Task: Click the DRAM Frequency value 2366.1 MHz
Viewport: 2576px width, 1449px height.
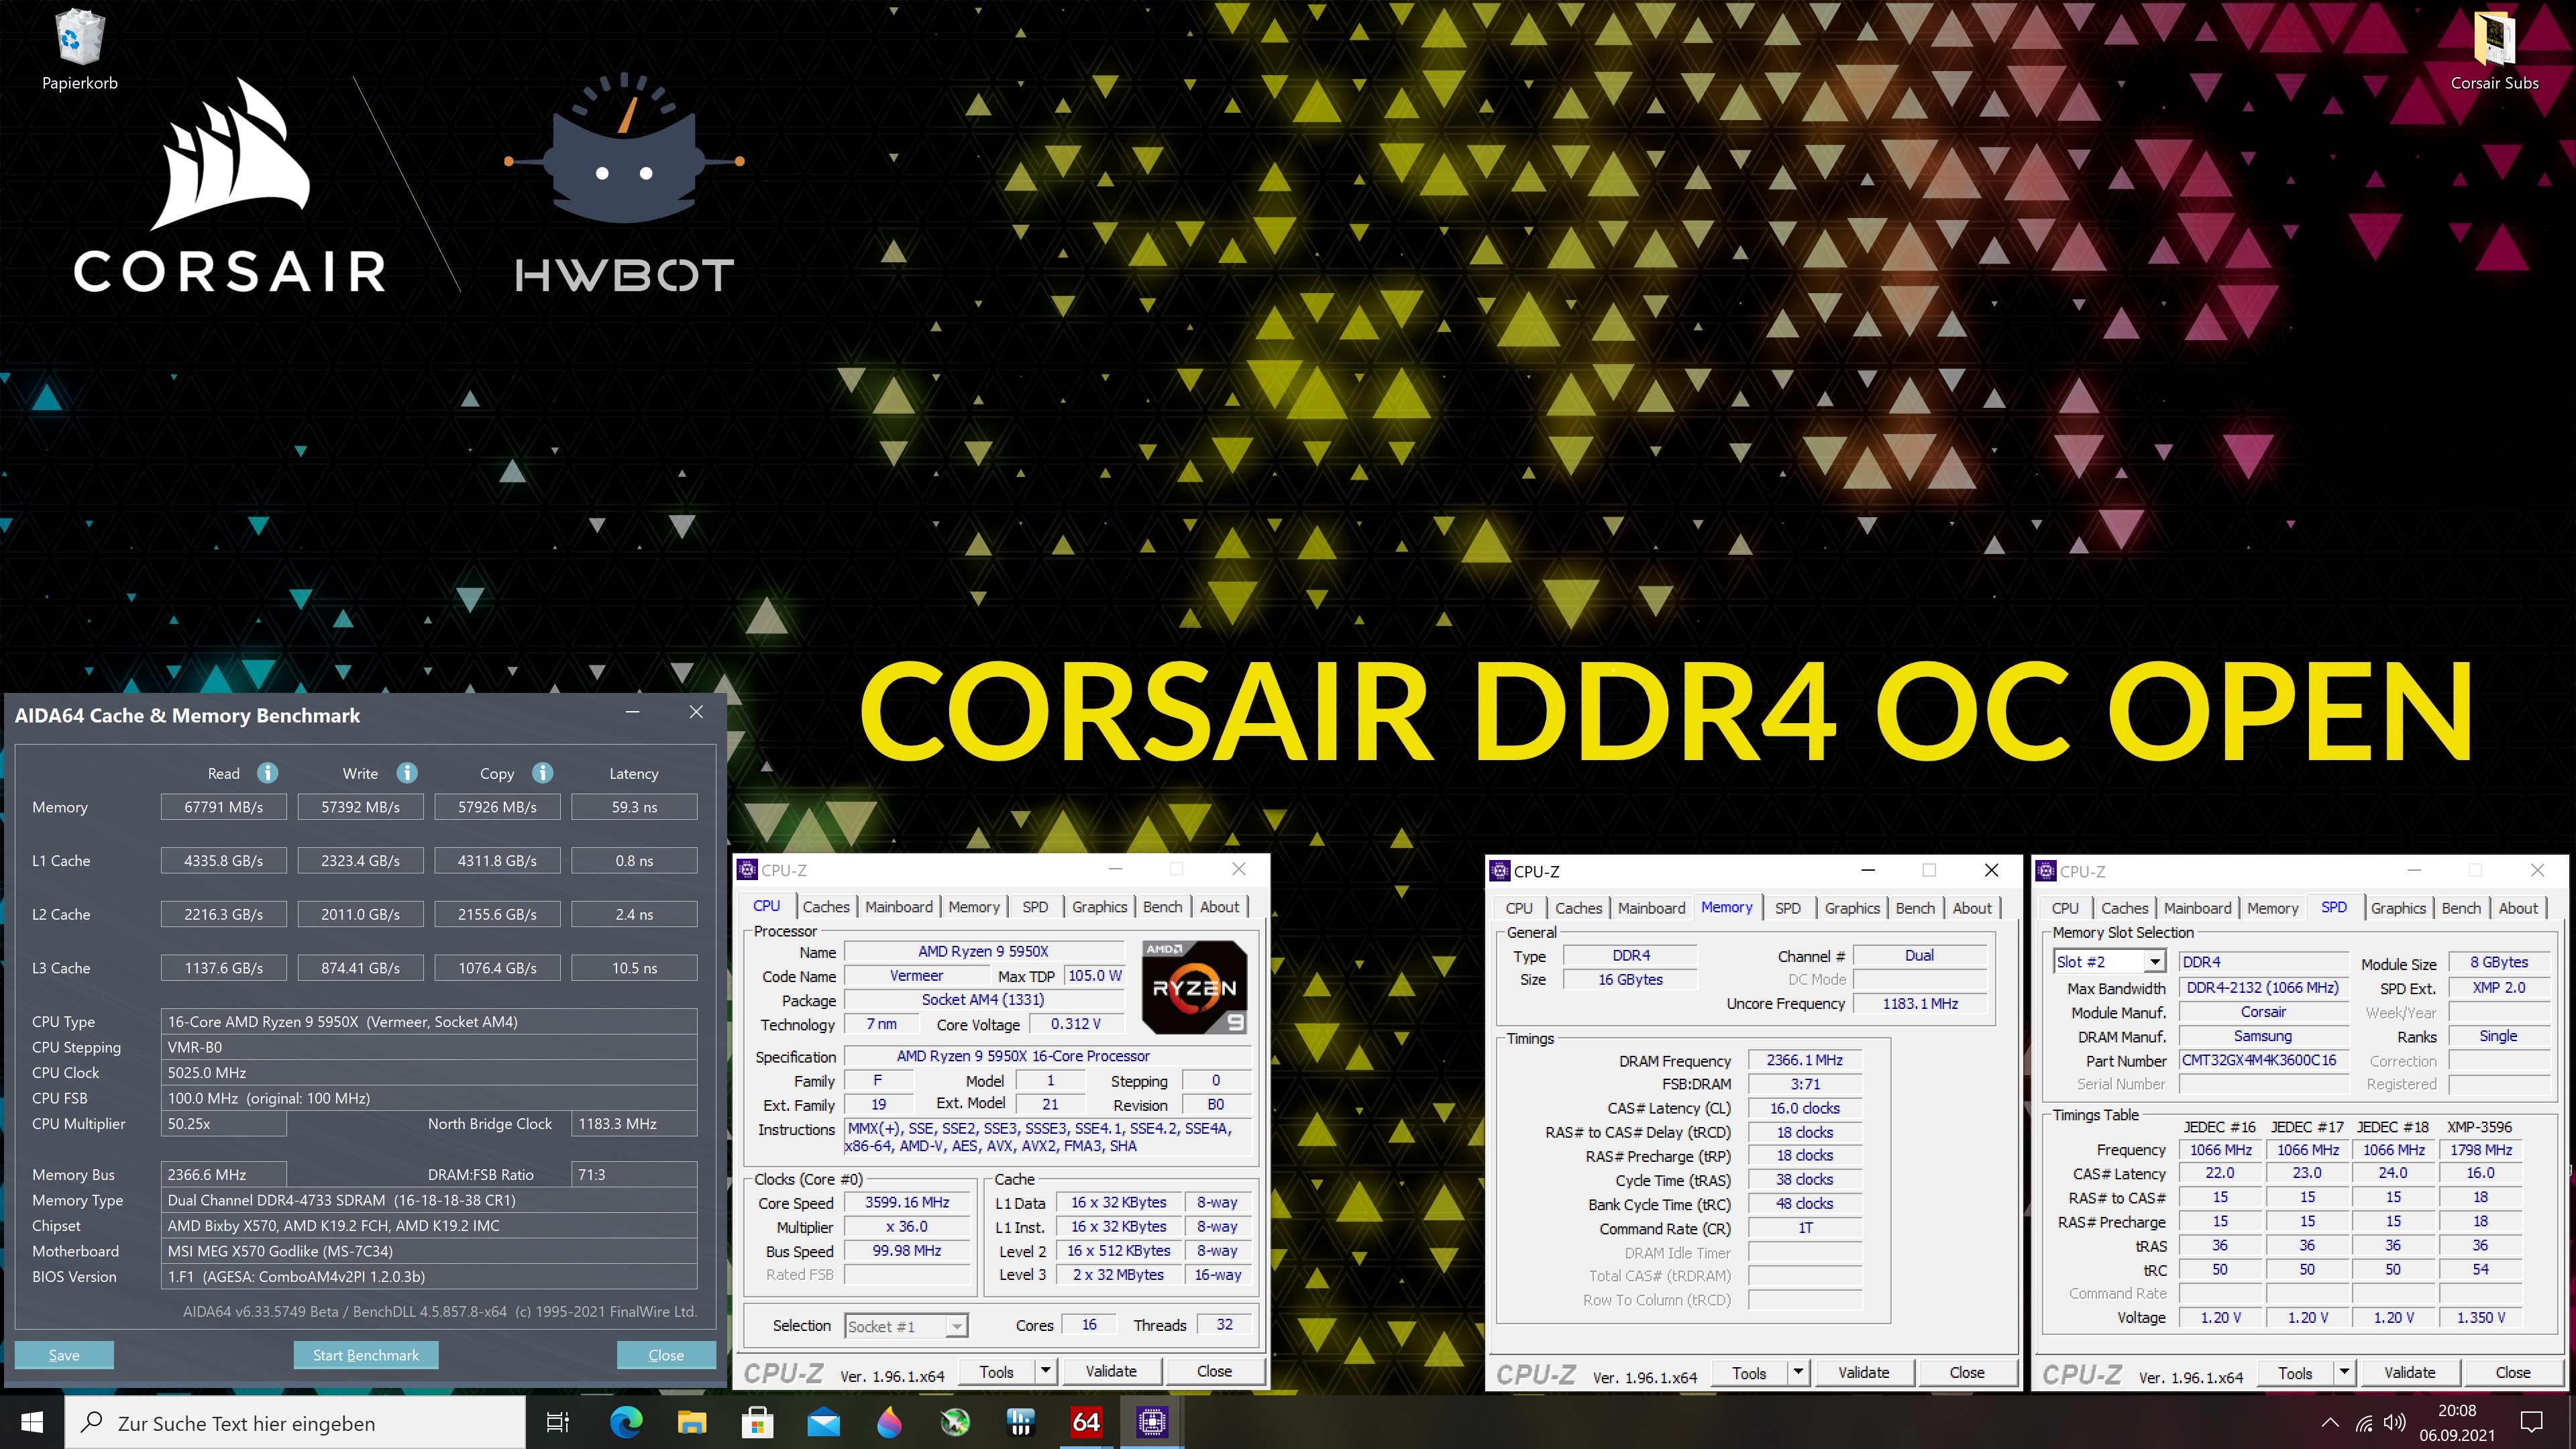Action: (1805, 1060)
